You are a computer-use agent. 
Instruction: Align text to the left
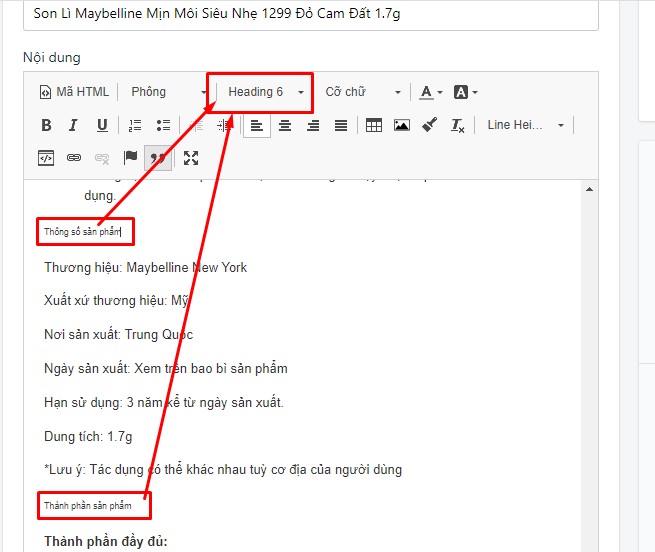256,125
